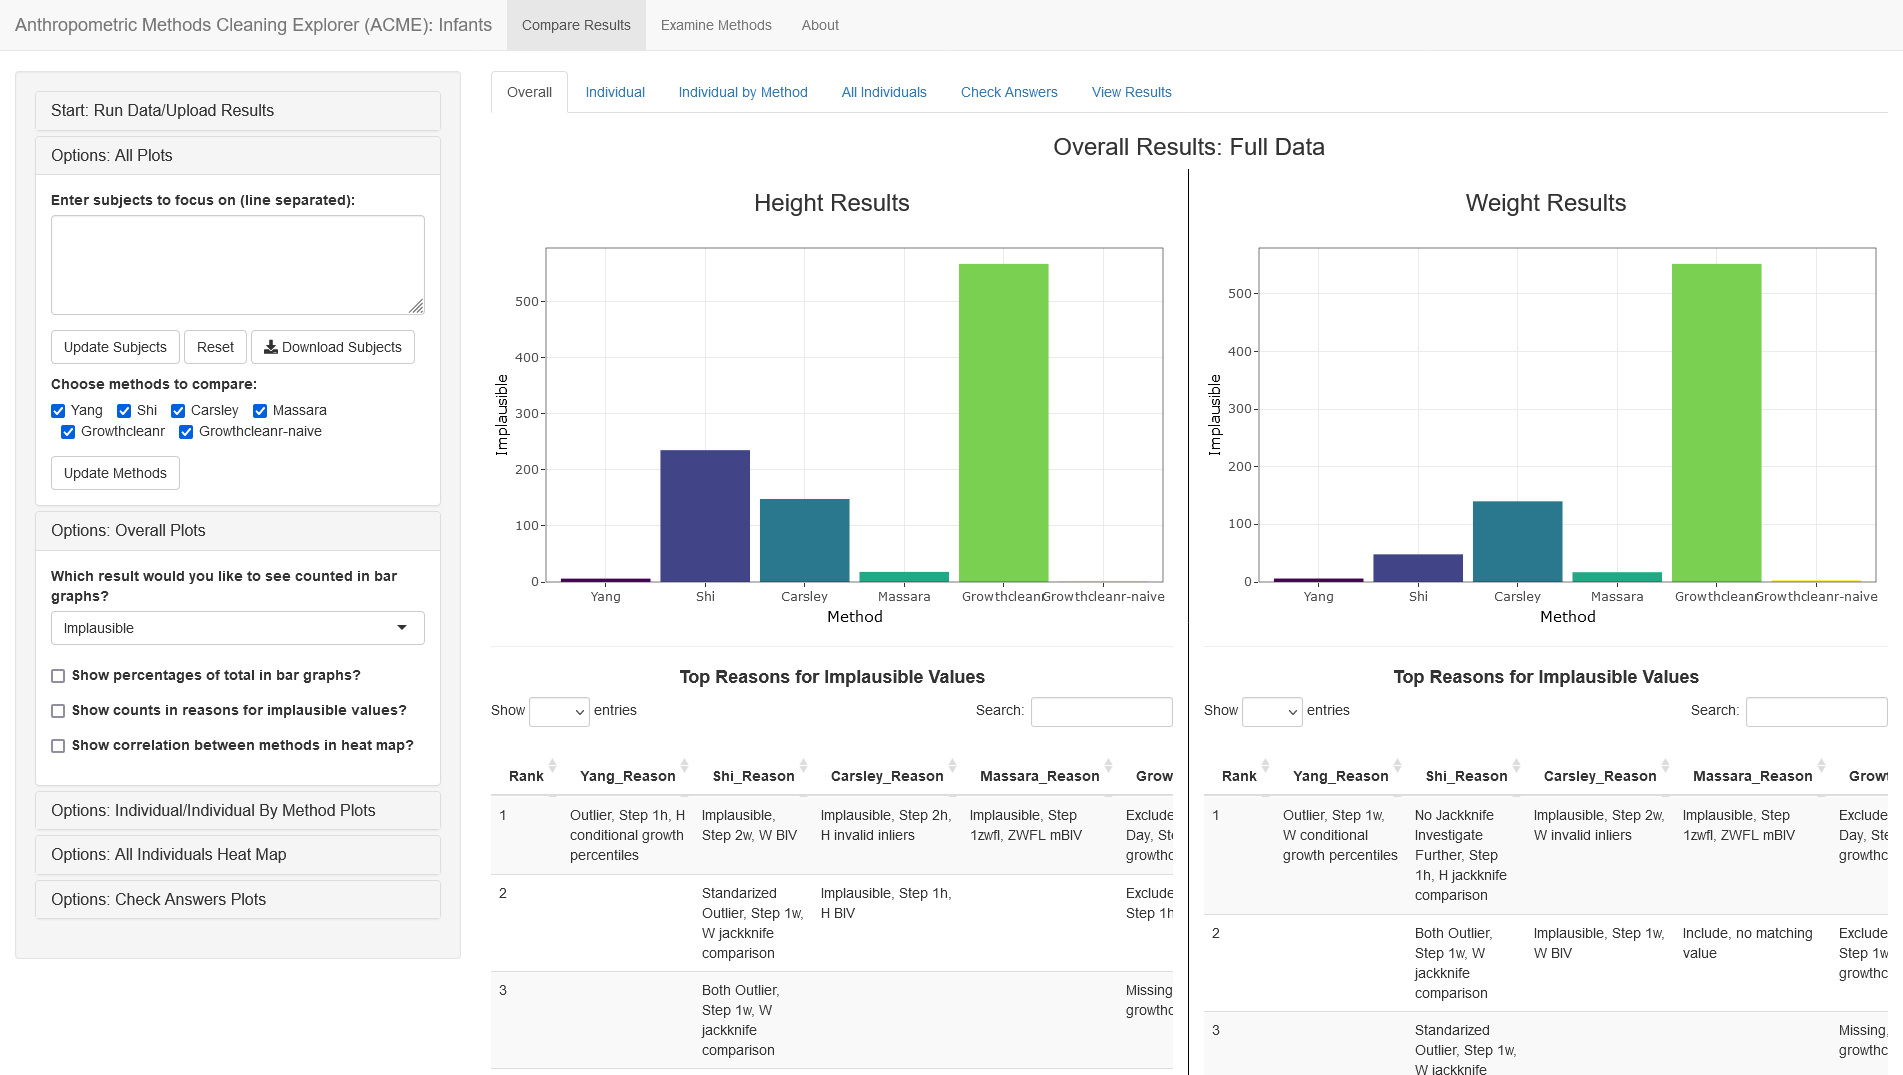
Task: Disable the Growthcleanr method checkbox
Action: 68,432
